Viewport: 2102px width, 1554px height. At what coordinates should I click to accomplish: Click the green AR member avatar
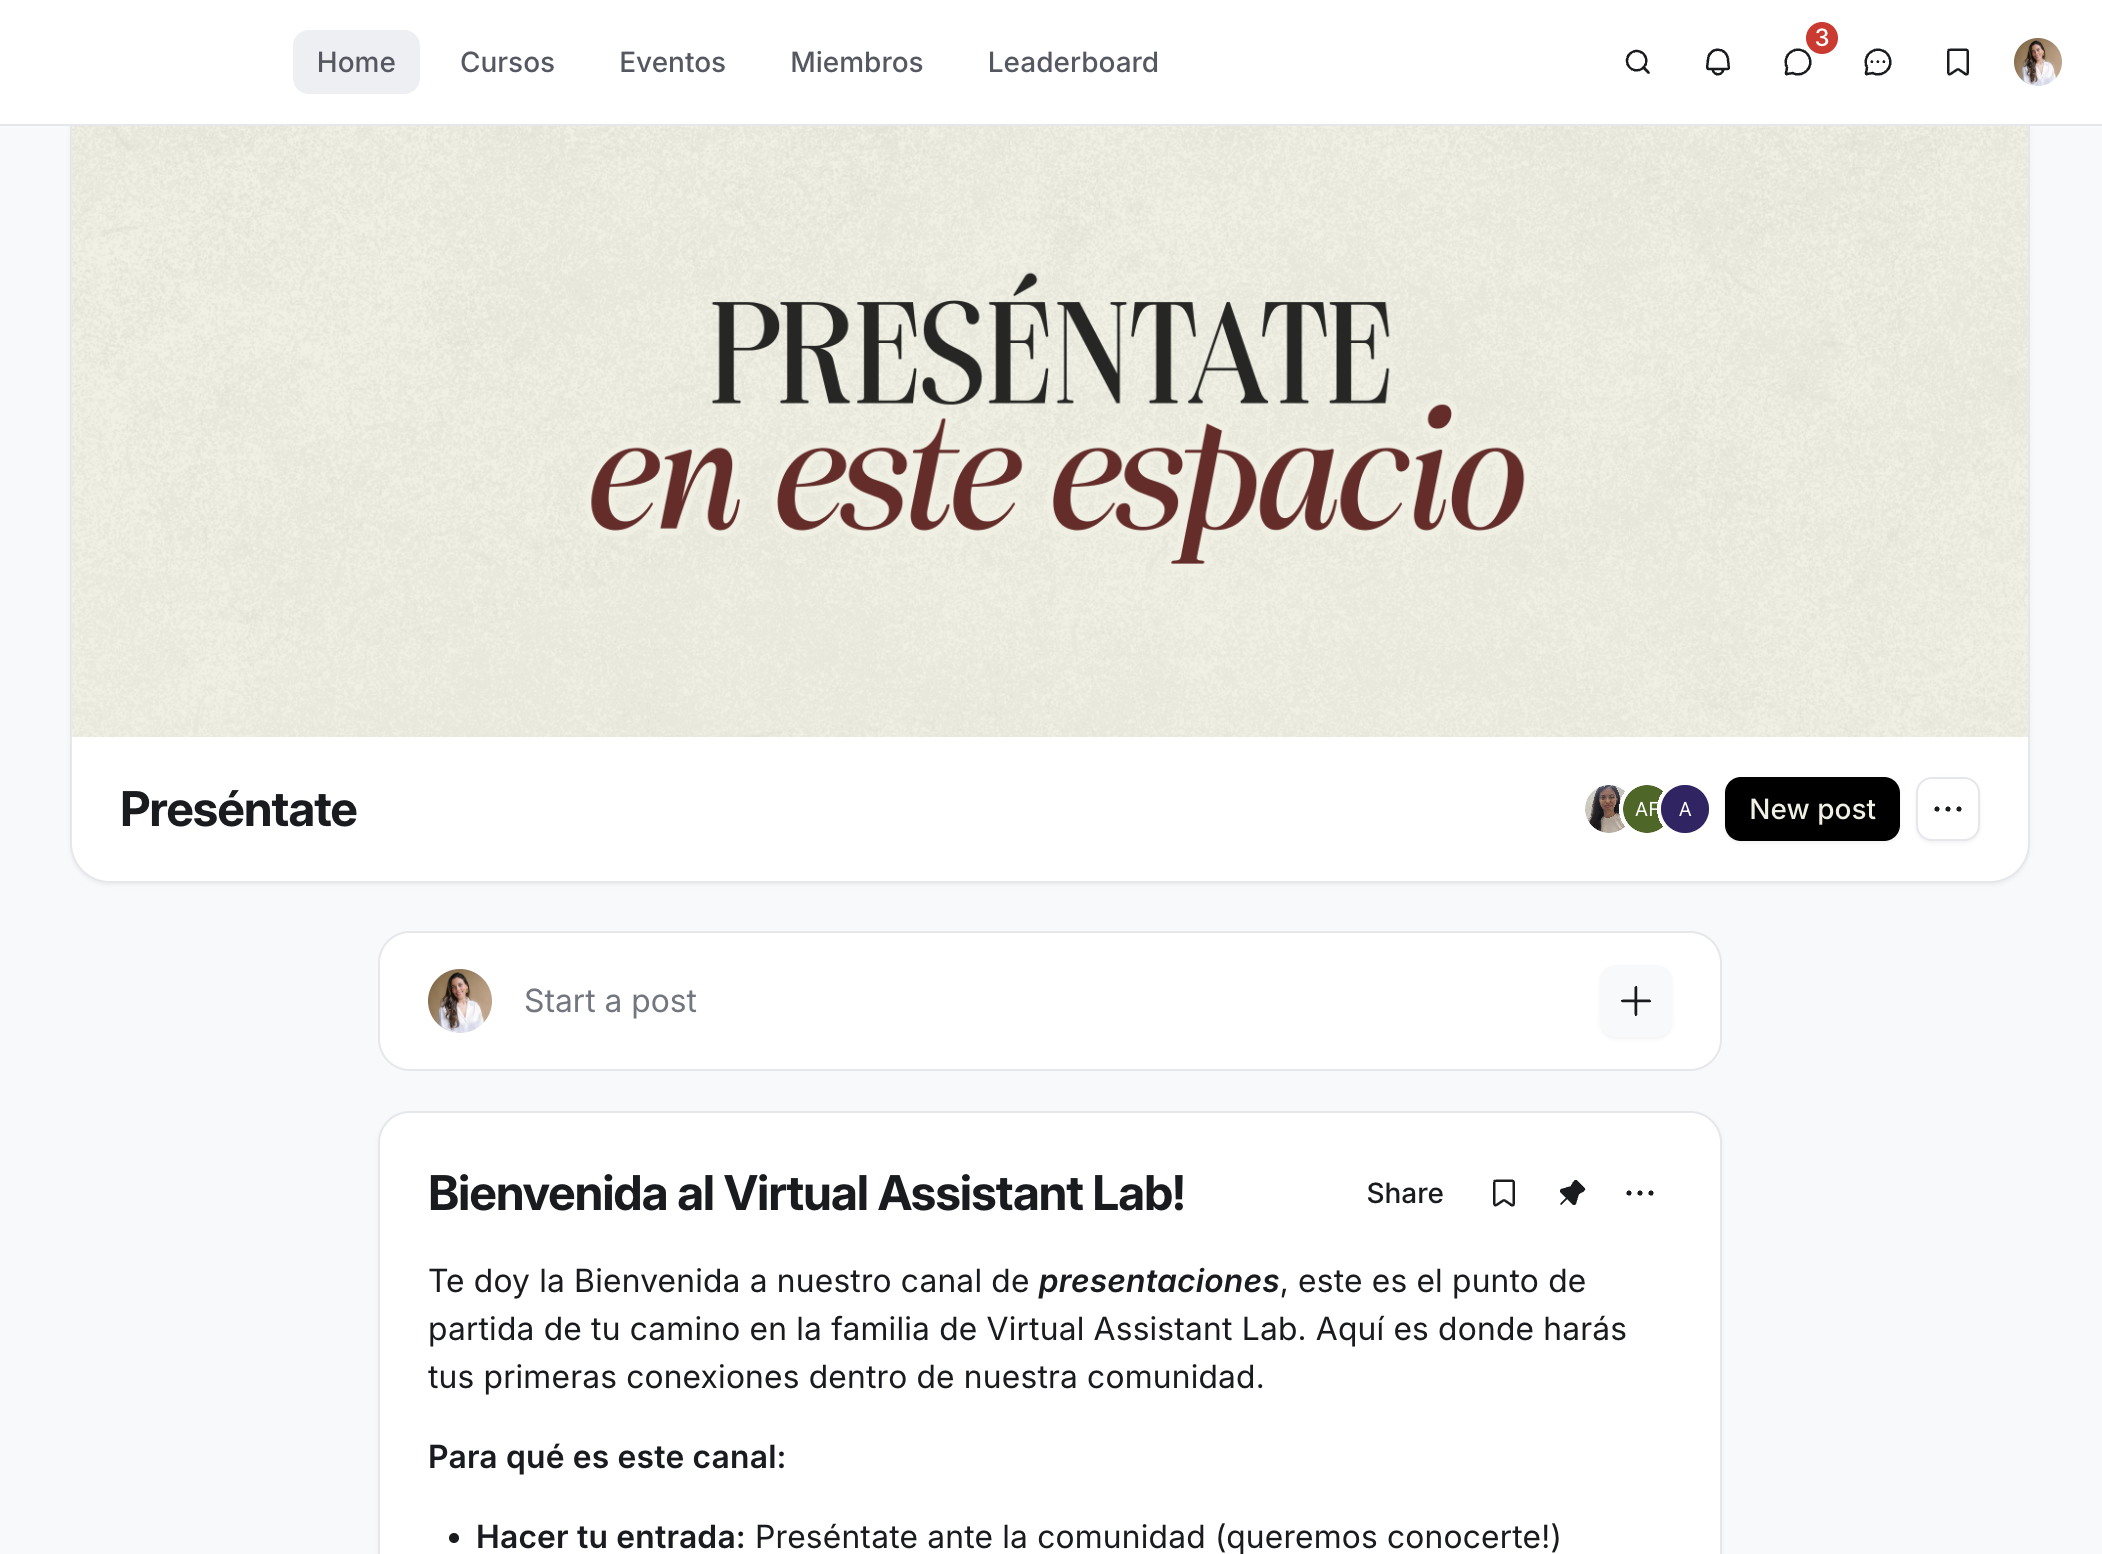coord(1645,809)
